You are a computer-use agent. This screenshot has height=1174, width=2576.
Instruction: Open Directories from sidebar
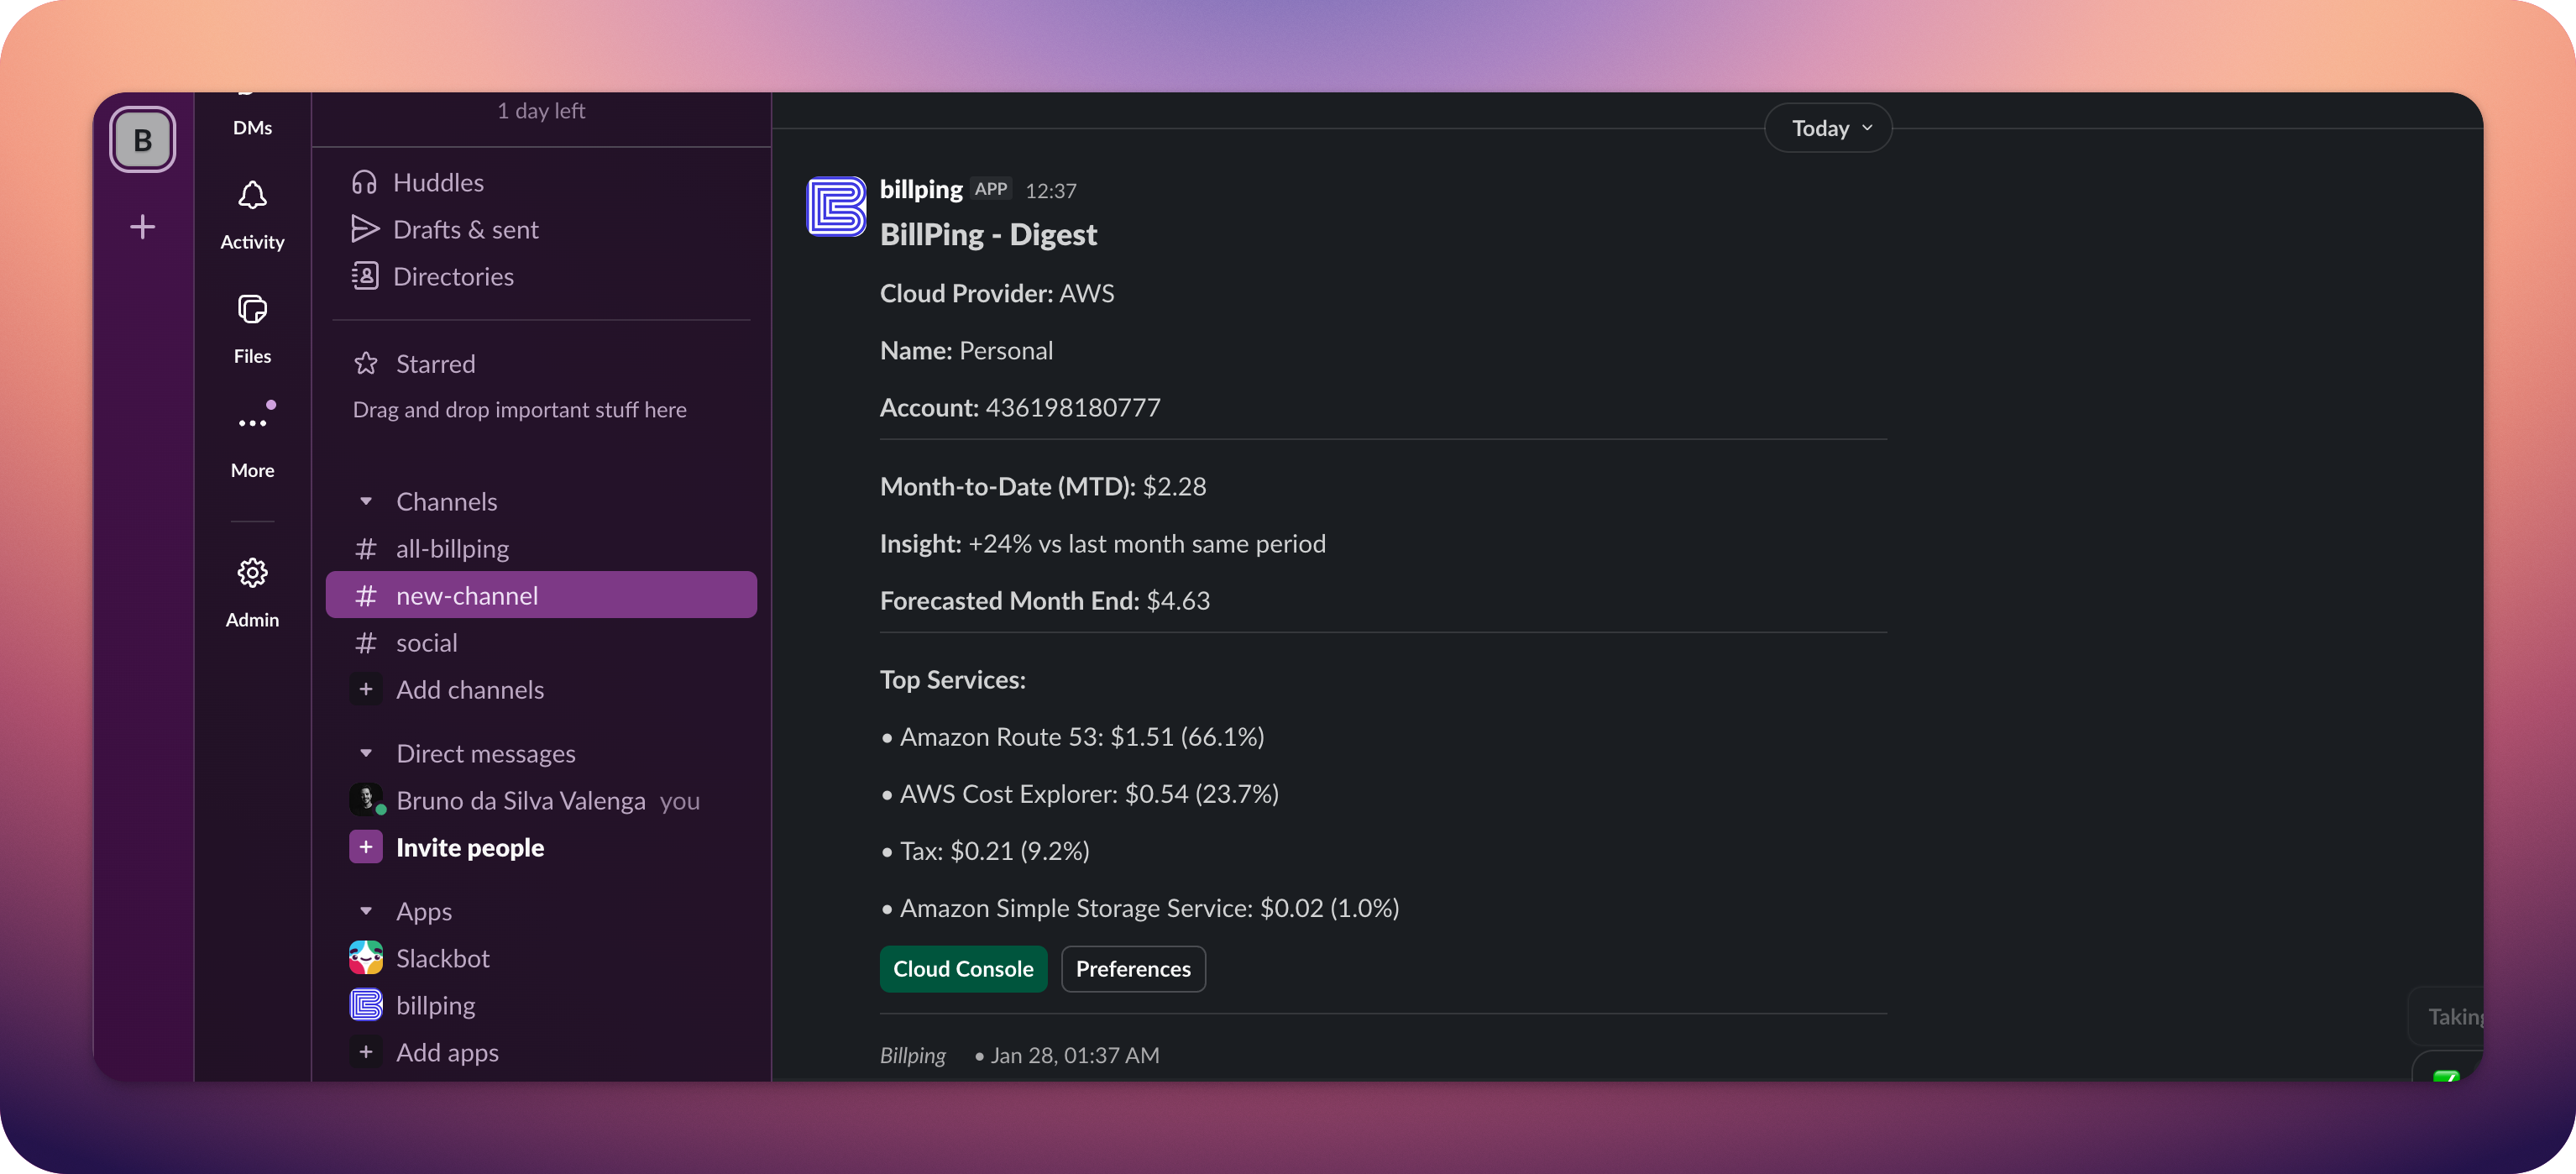coord(453,277)
